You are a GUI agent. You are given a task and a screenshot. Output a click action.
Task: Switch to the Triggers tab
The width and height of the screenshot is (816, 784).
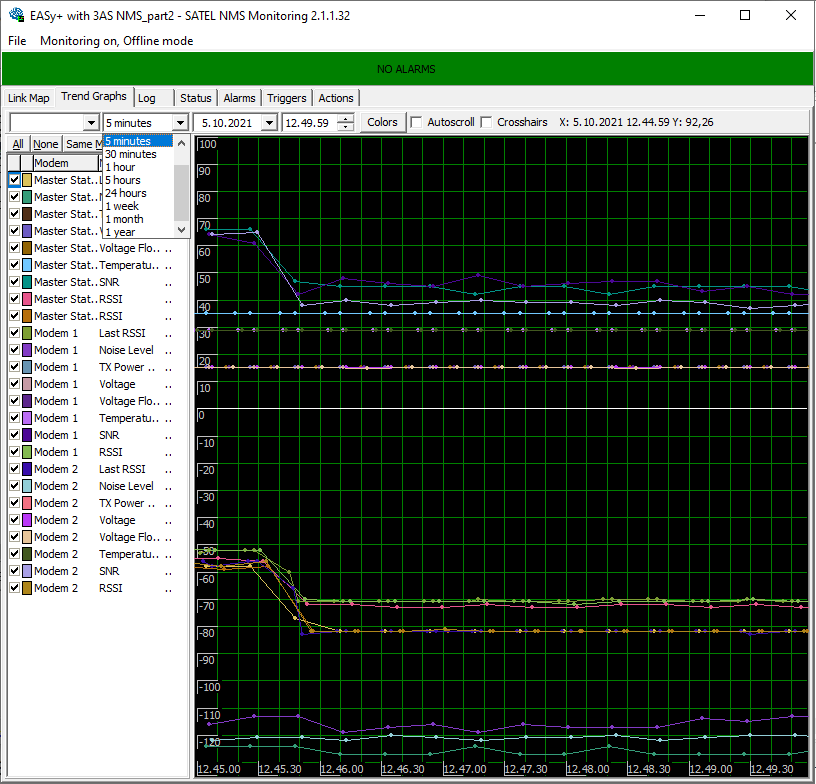[x=287, y=98]
